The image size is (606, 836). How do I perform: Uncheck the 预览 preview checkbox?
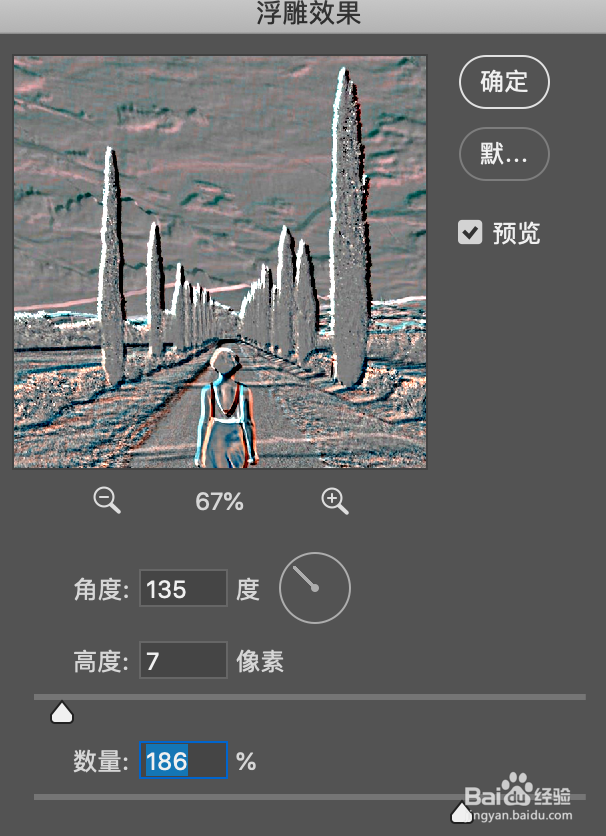470,232
